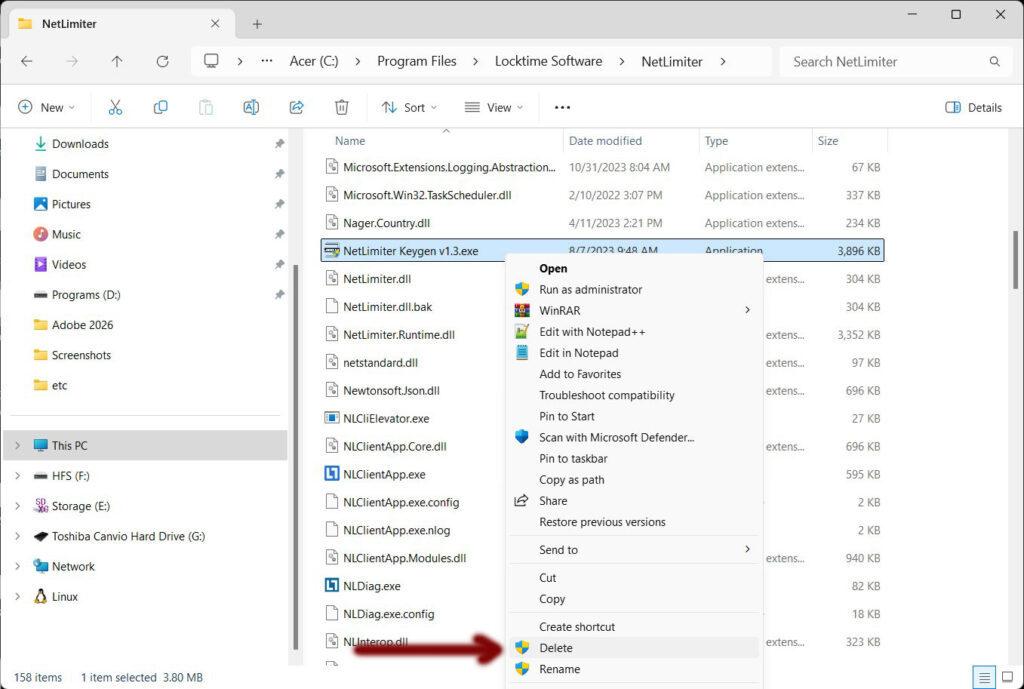Switch to large thumbnails view in status bar
Image resolution: width=1024 pixels, height=689 pixels.
point(1007,678)
